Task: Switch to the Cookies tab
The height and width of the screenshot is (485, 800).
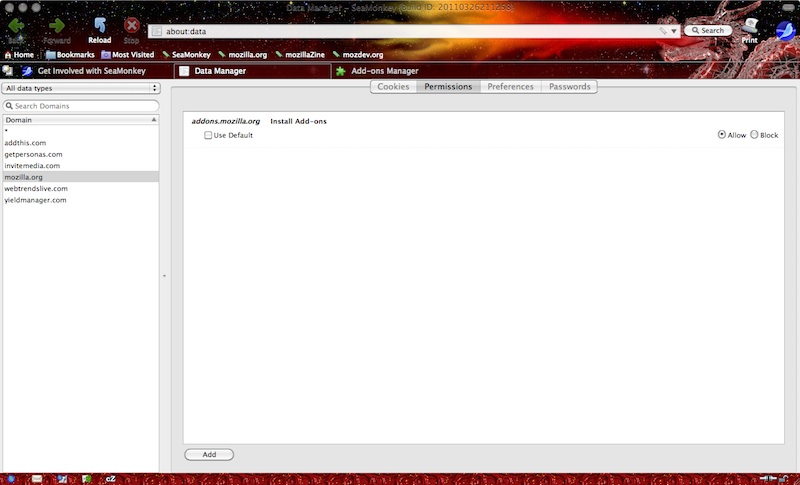Action: pyautogui.click(x=393, y=87)
